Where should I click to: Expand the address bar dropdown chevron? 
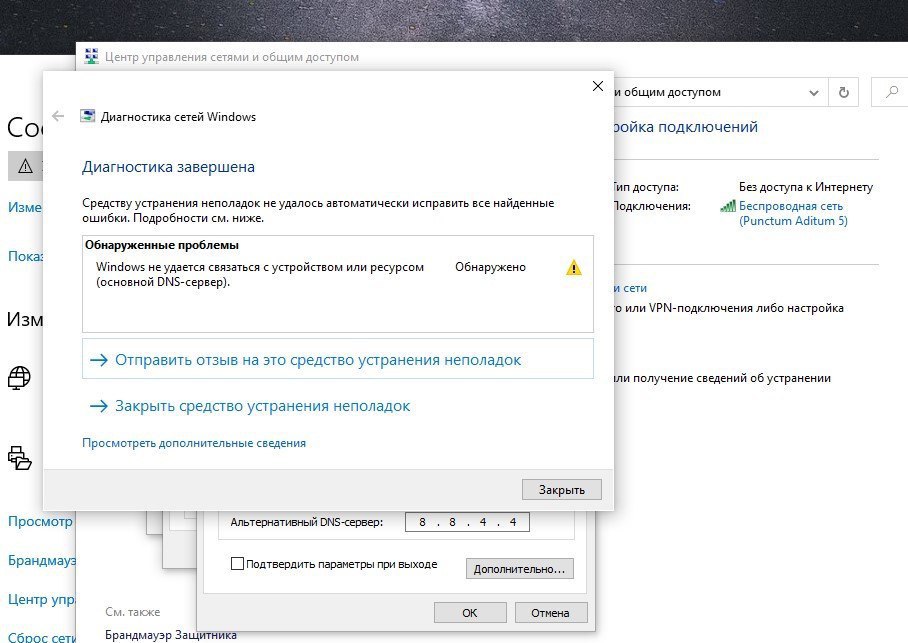[814, 93]
